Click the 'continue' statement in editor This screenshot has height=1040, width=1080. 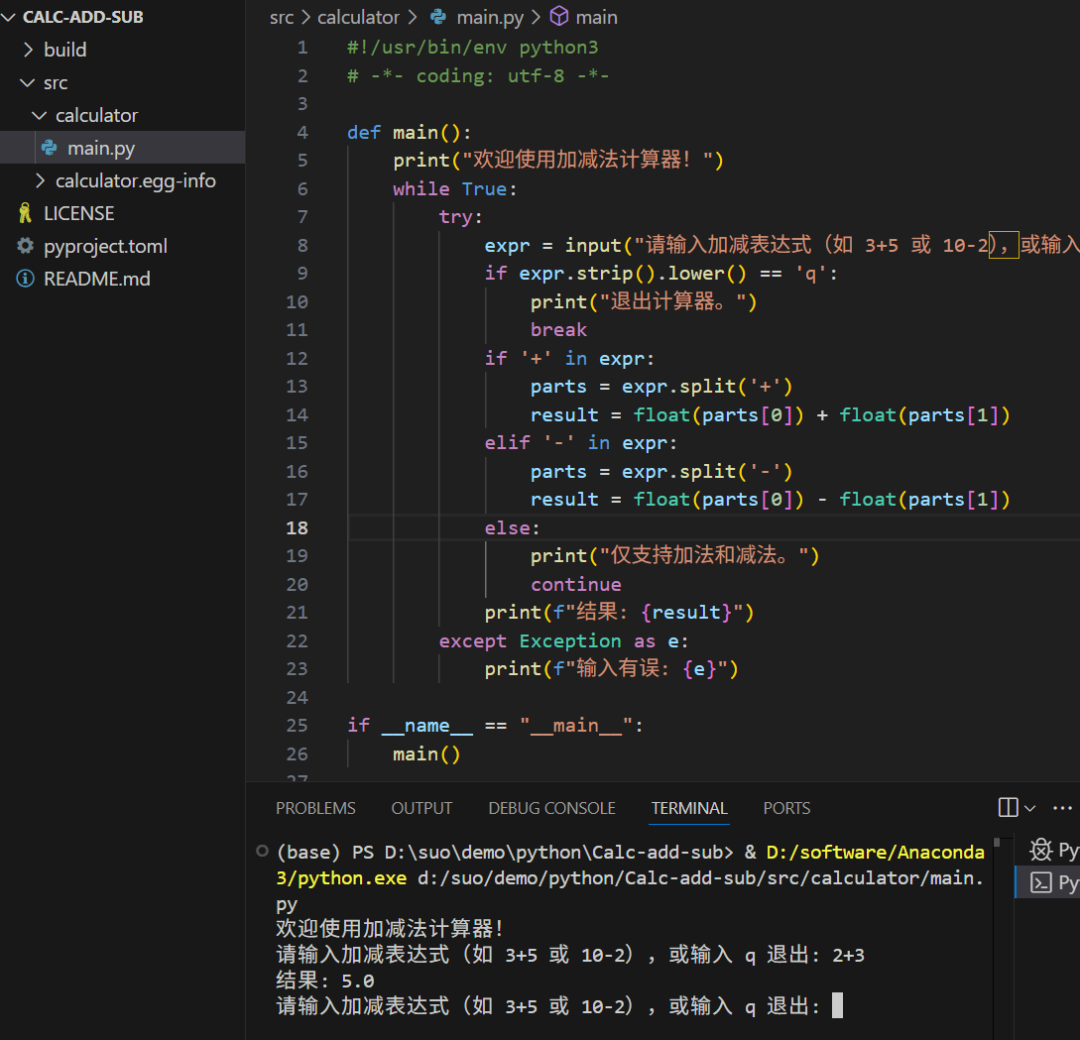576,584
